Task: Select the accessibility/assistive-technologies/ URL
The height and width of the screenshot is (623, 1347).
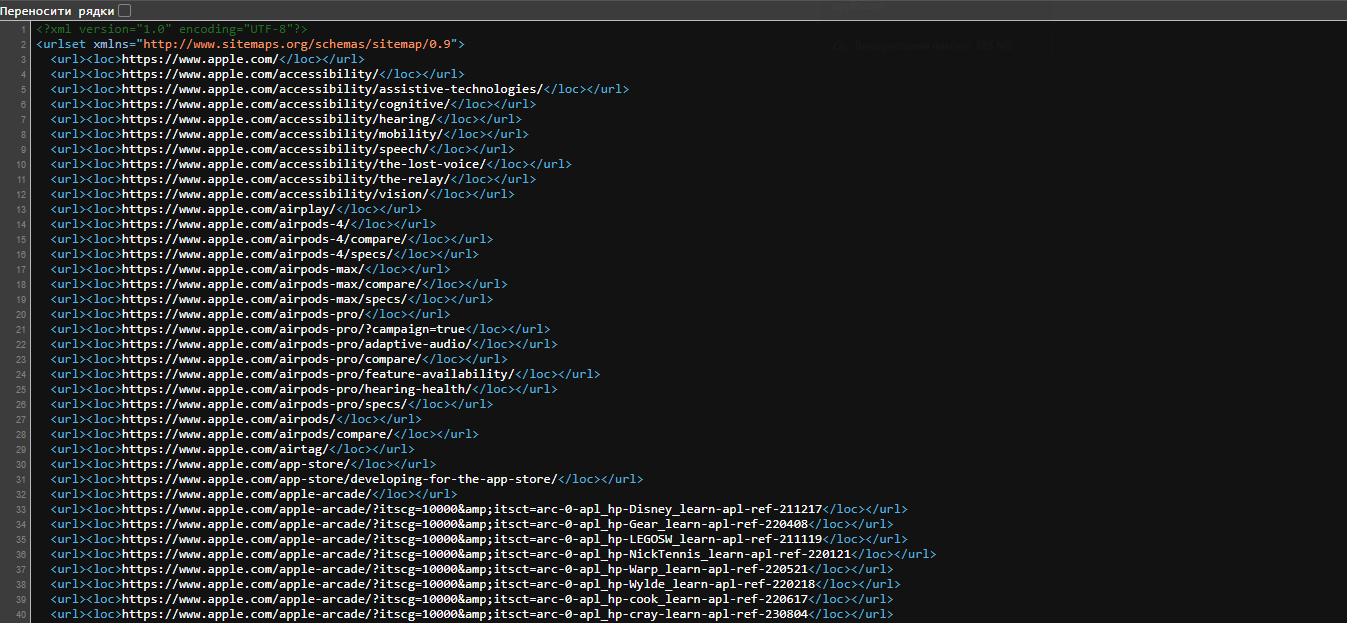Action: click(332, 89)
